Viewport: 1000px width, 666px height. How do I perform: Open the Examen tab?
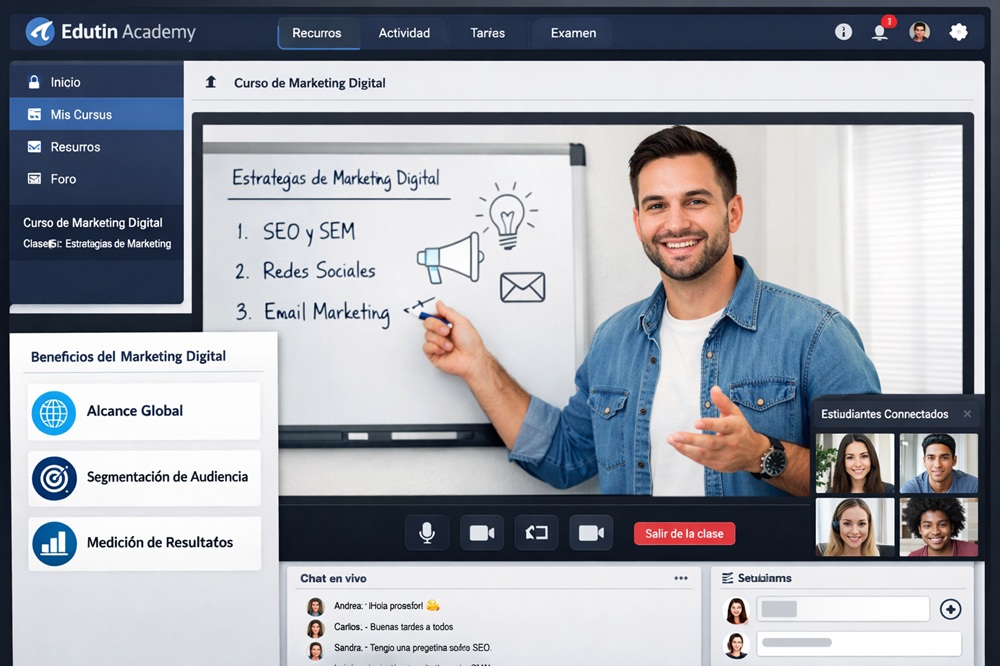coord(573,33)
